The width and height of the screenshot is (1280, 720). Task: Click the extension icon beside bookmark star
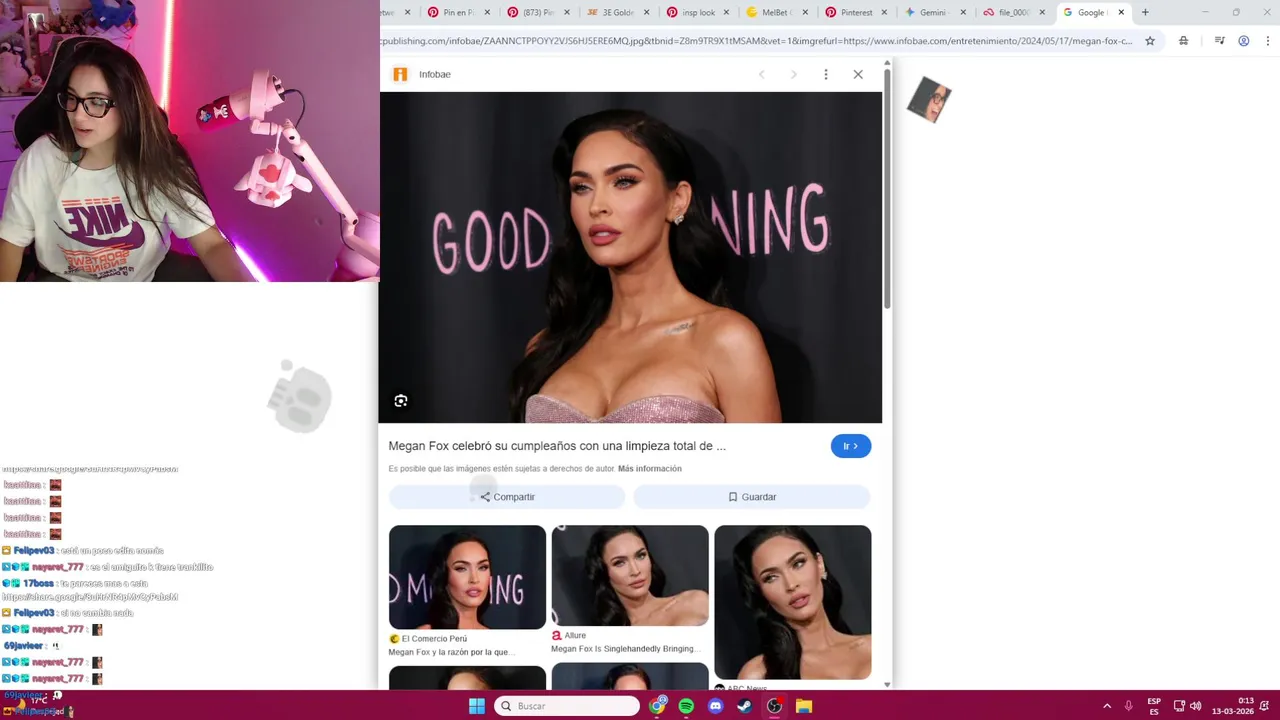pos(1184,41)
